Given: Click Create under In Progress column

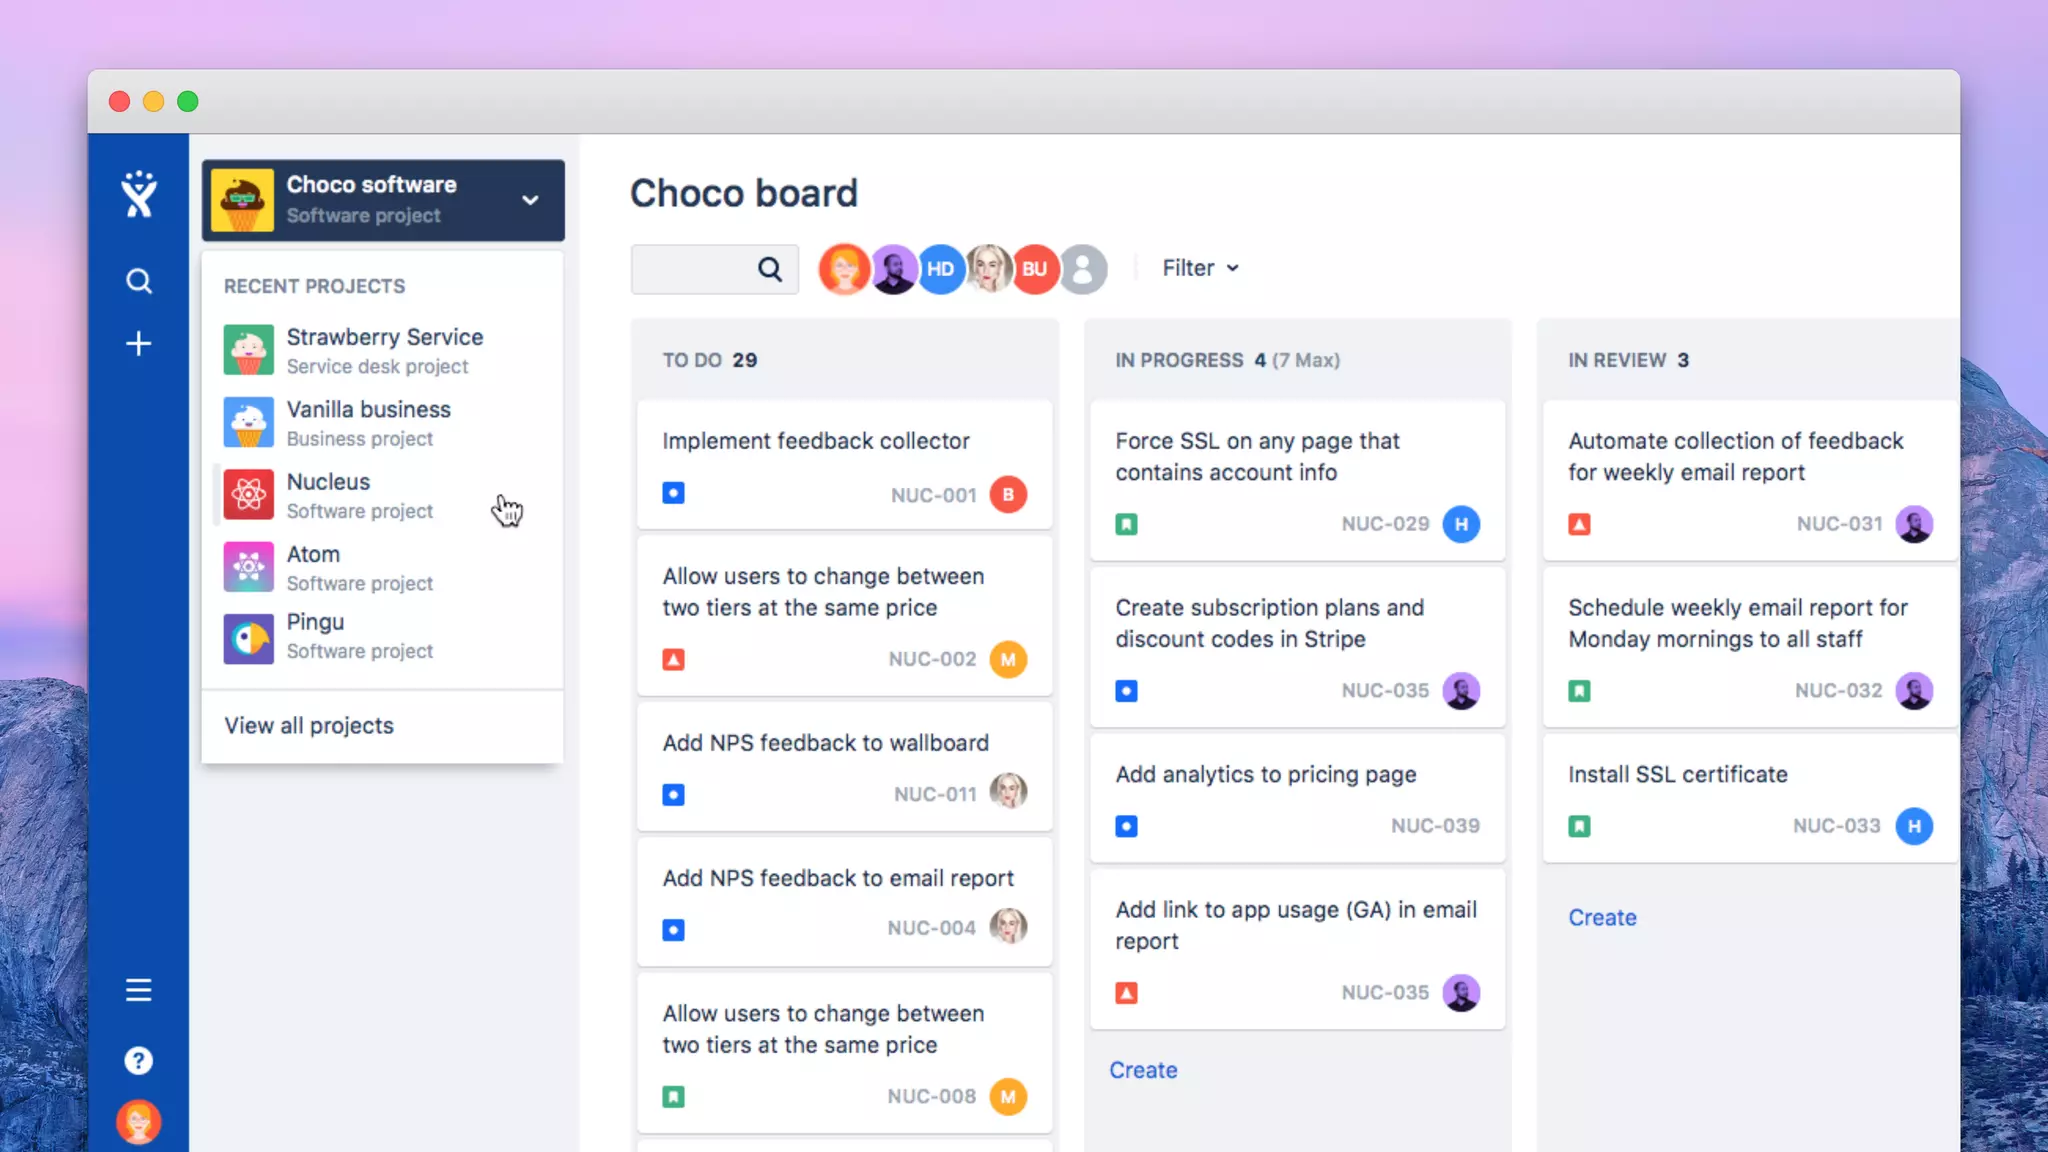Looking at the screenshot, I should pyautogui.click(x=1143, y=1070).
